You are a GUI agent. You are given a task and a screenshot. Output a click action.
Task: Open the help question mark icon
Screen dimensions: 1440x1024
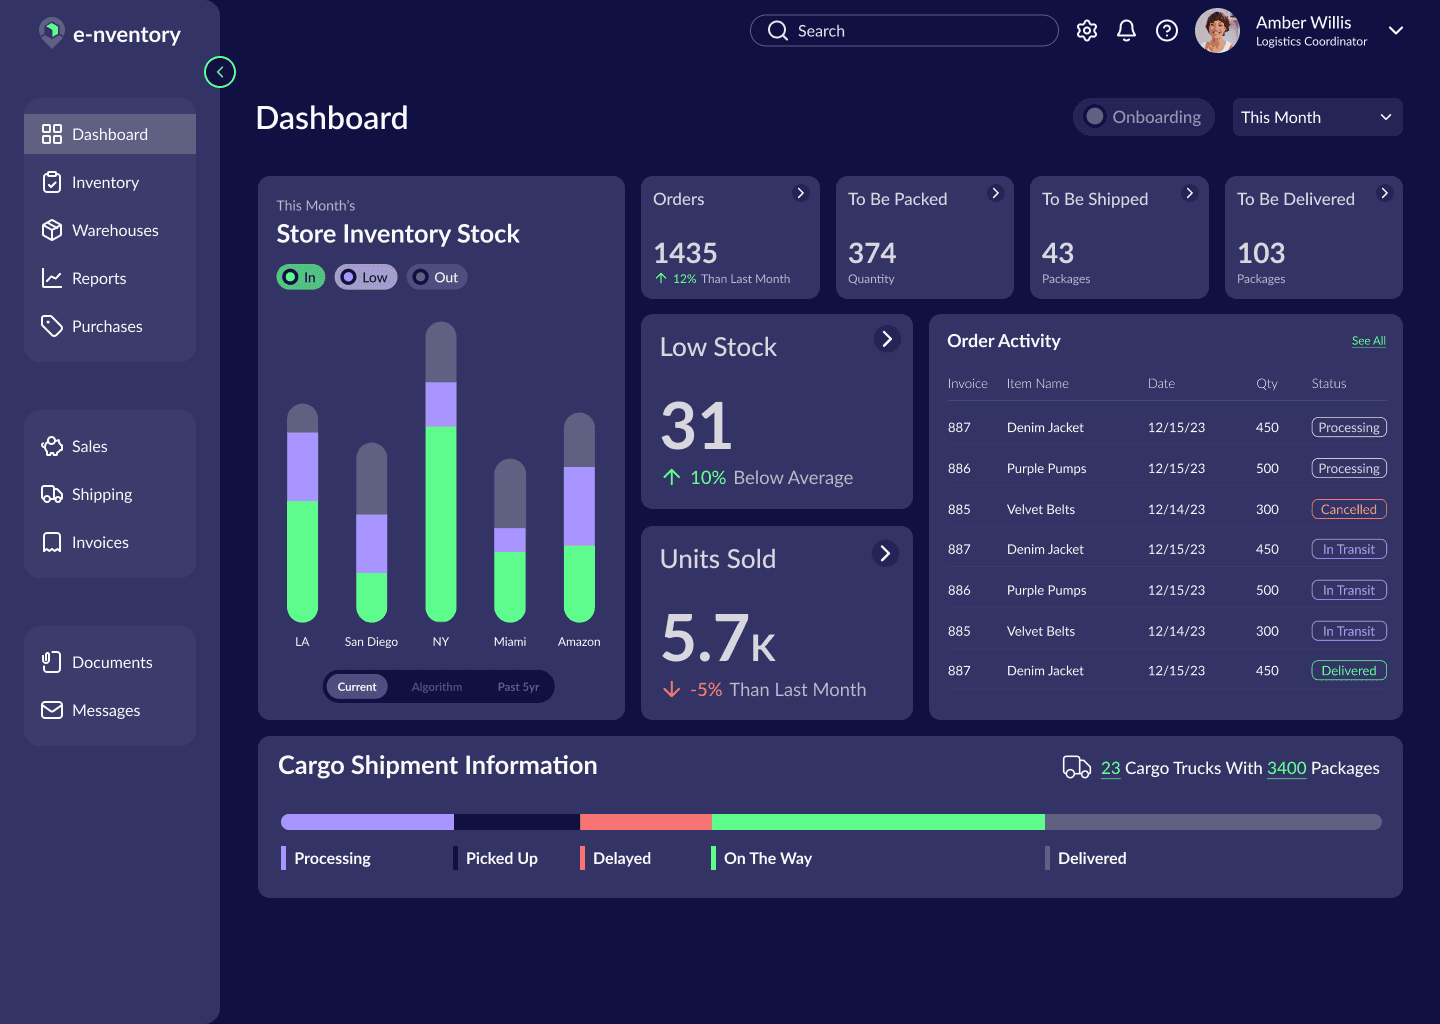(x=1166, y=31)
